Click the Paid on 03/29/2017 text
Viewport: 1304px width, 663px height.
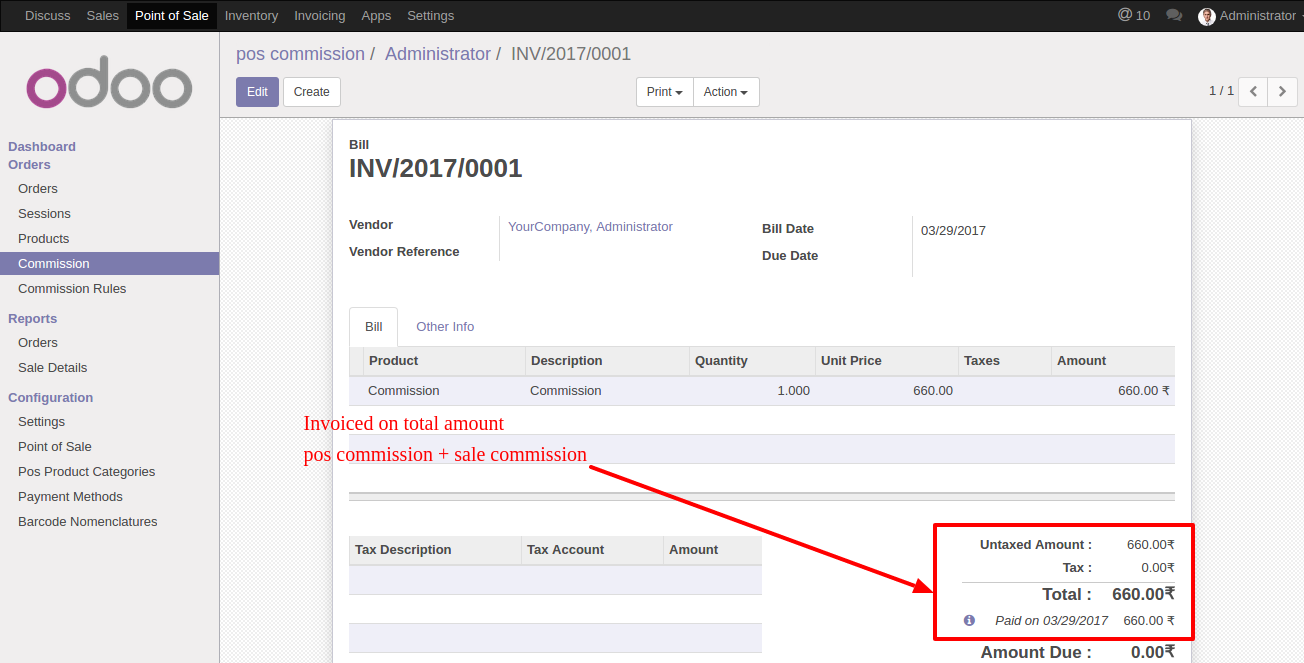click(1051, 621)
